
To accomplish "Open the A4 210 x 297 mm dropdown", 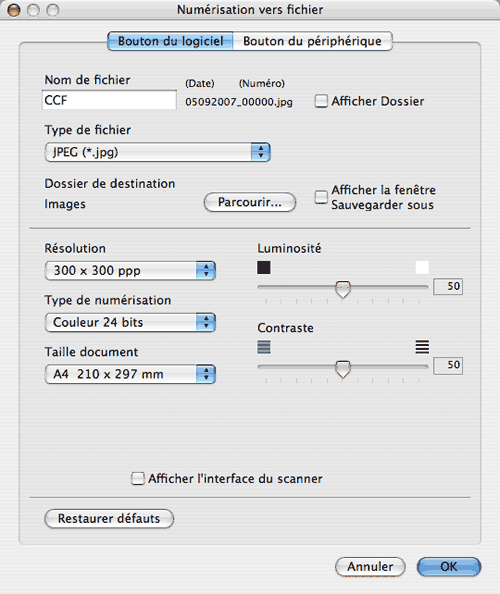I will point(130,374).
